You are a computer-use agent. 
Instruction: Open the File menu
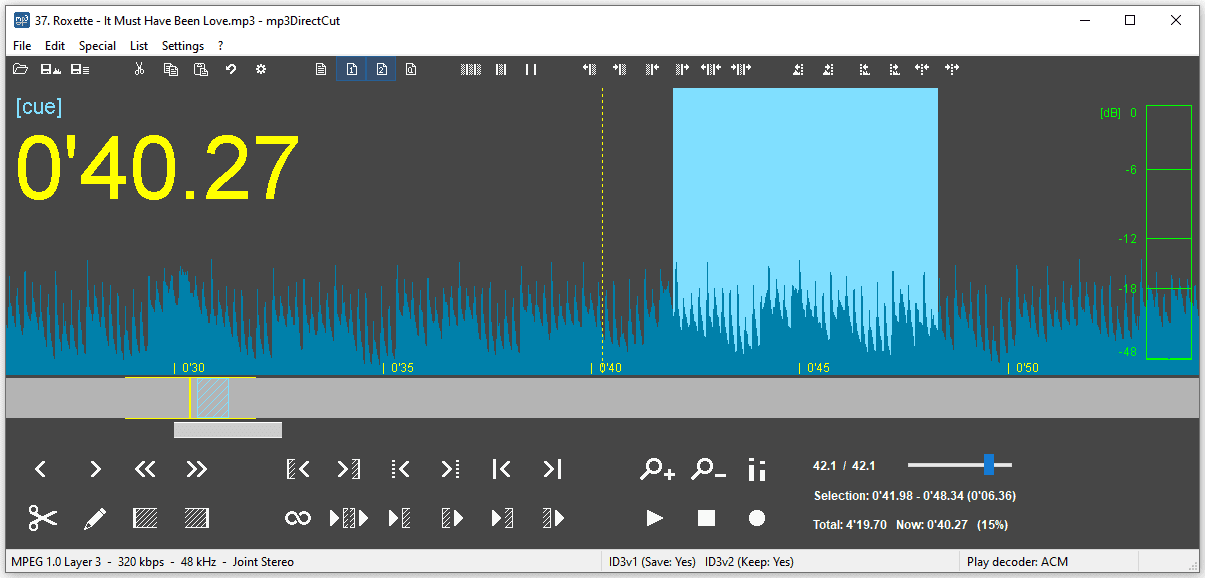22,46
